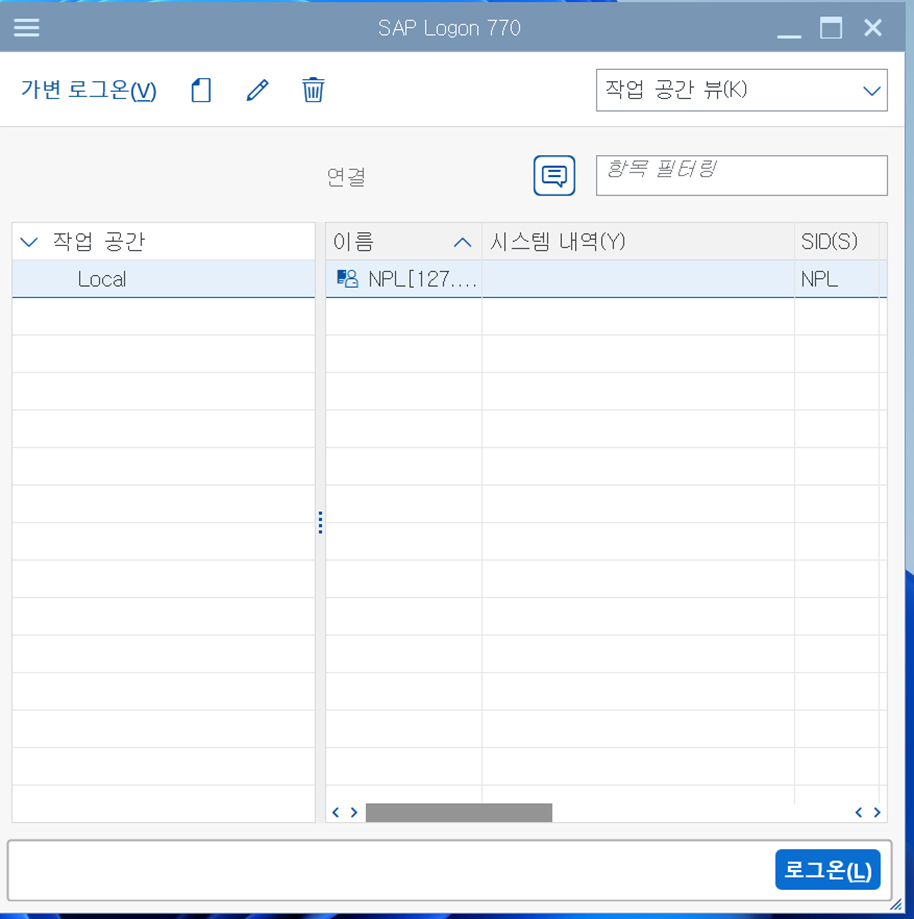Click the edit pencil icon

[x=257, y=90]
